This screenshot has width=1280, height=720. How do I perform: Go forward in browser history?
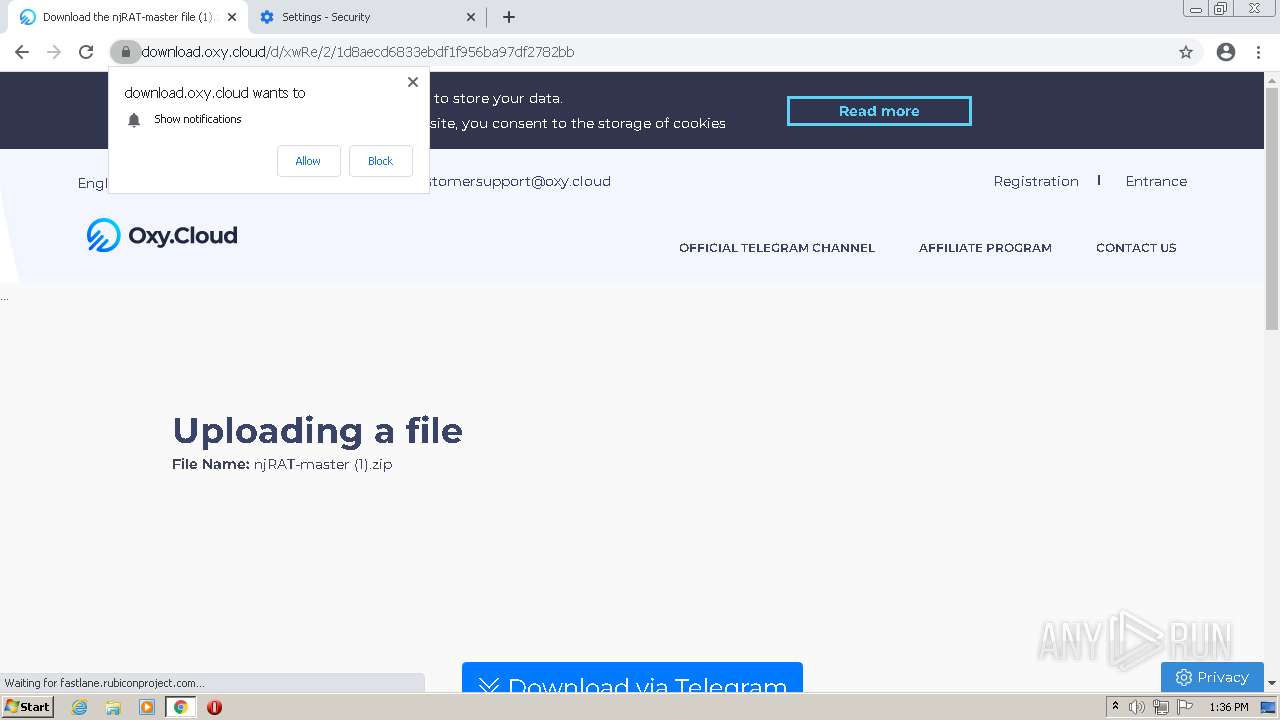click(x=54, y=52)
